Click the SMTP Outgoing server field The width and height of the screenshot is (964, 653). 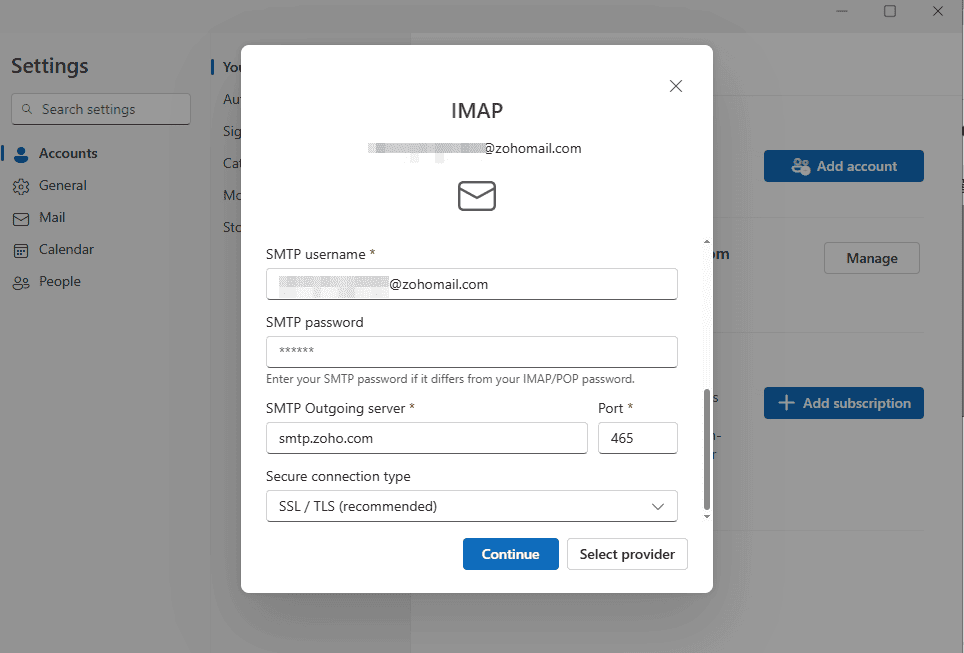427,438
